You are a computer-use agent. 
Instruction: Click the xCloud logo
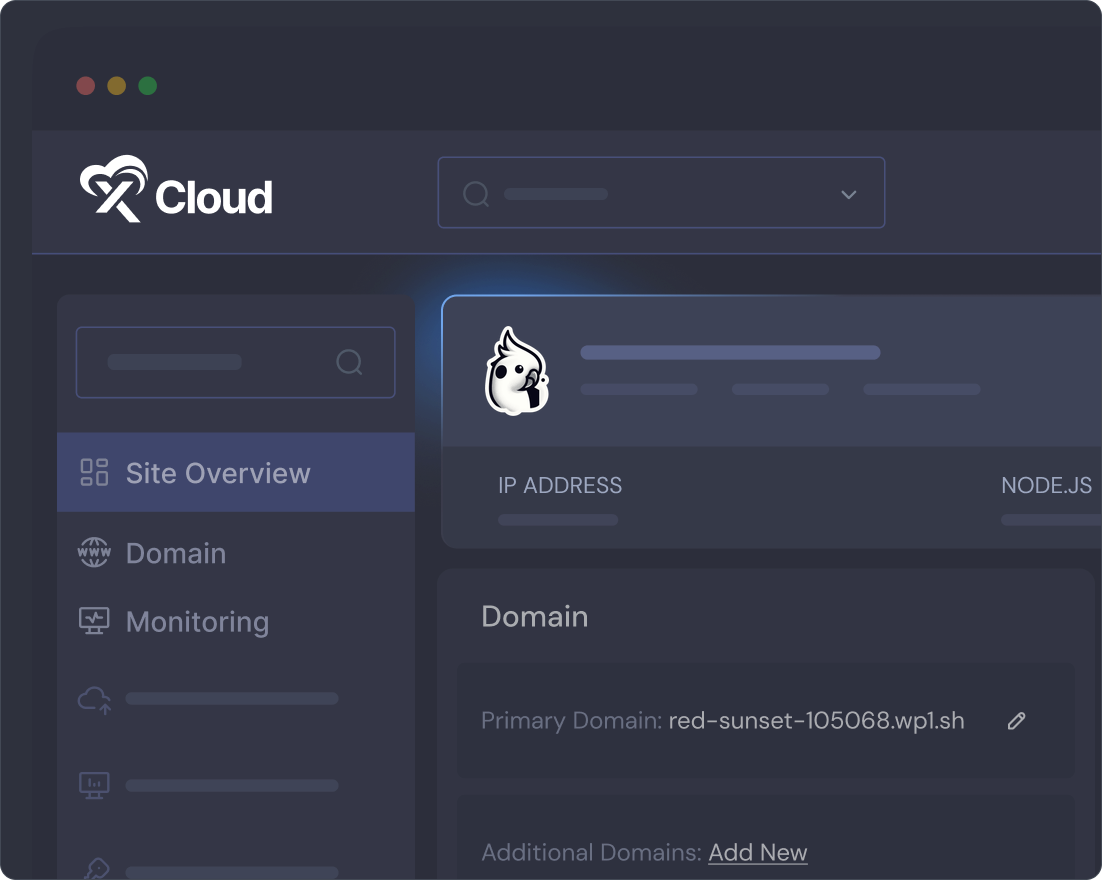pos(176,189)
